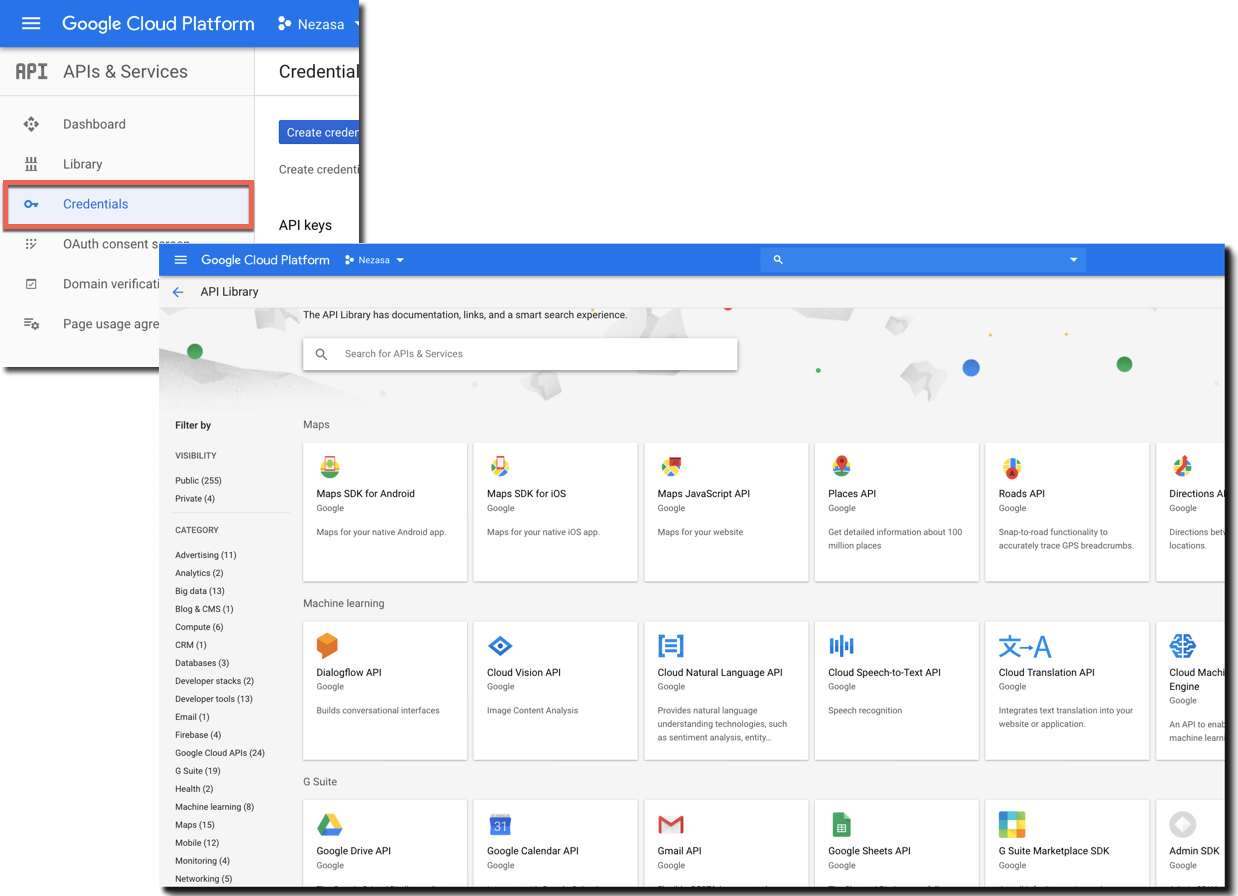This screenshot has height=896, width=1238.
Task: Click the Cloud Natural Language API icon
Action: point(671,645)
